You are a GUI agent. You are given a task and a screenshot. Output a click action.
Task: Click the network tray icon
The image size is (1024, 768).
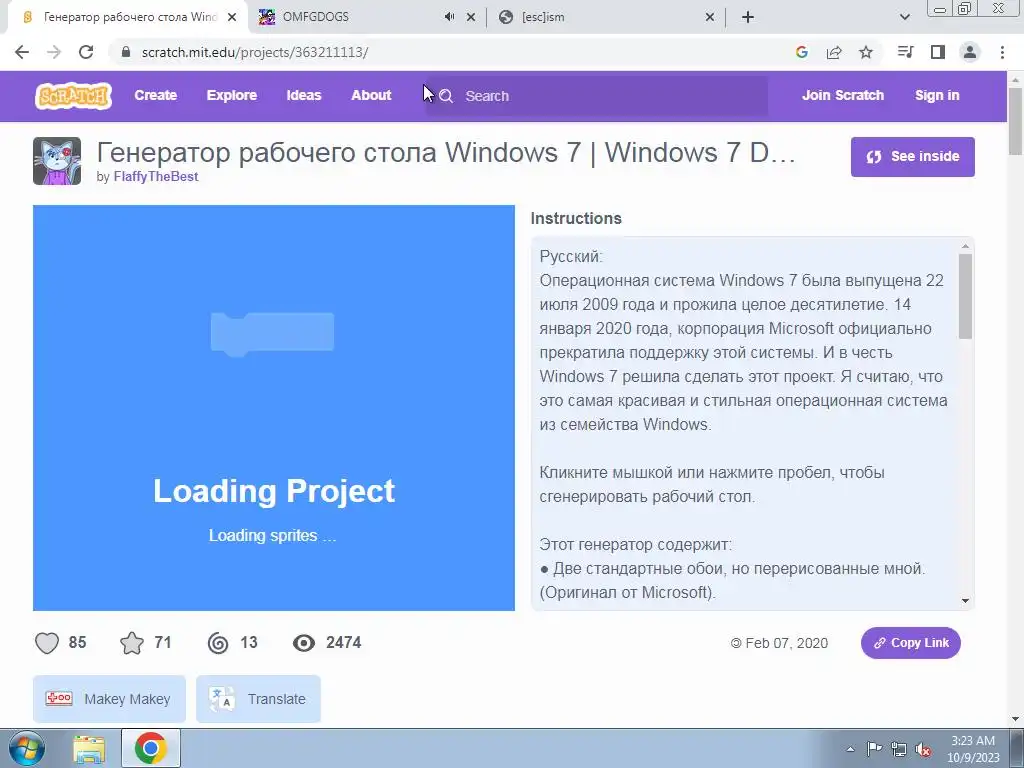[899, 749]
